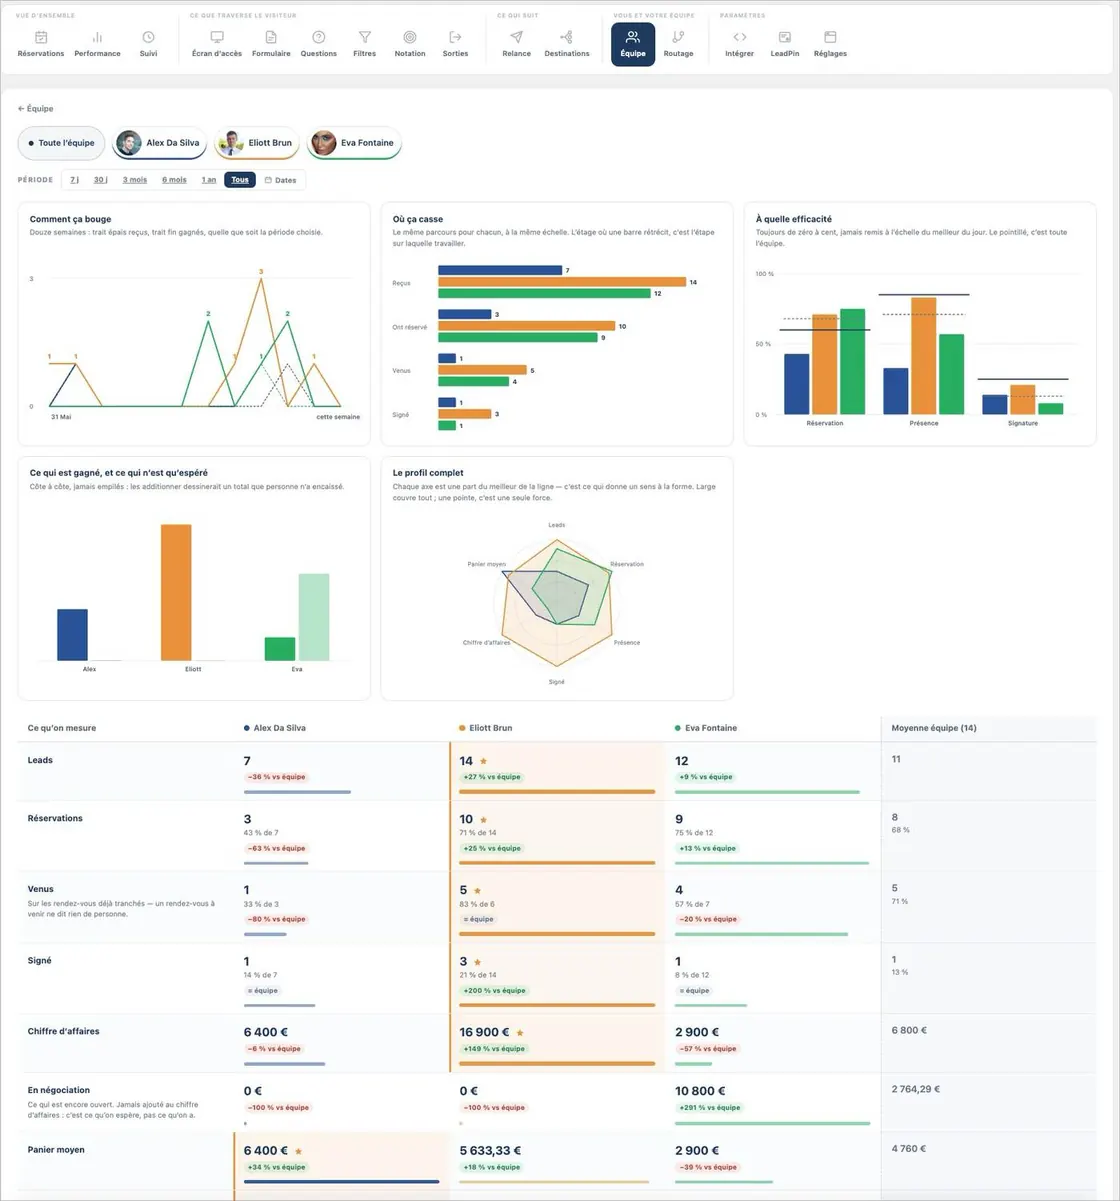Viewport: 1120px width, 1201px height.
Task: Go to the Sorties exit icon
Action: 455,37
